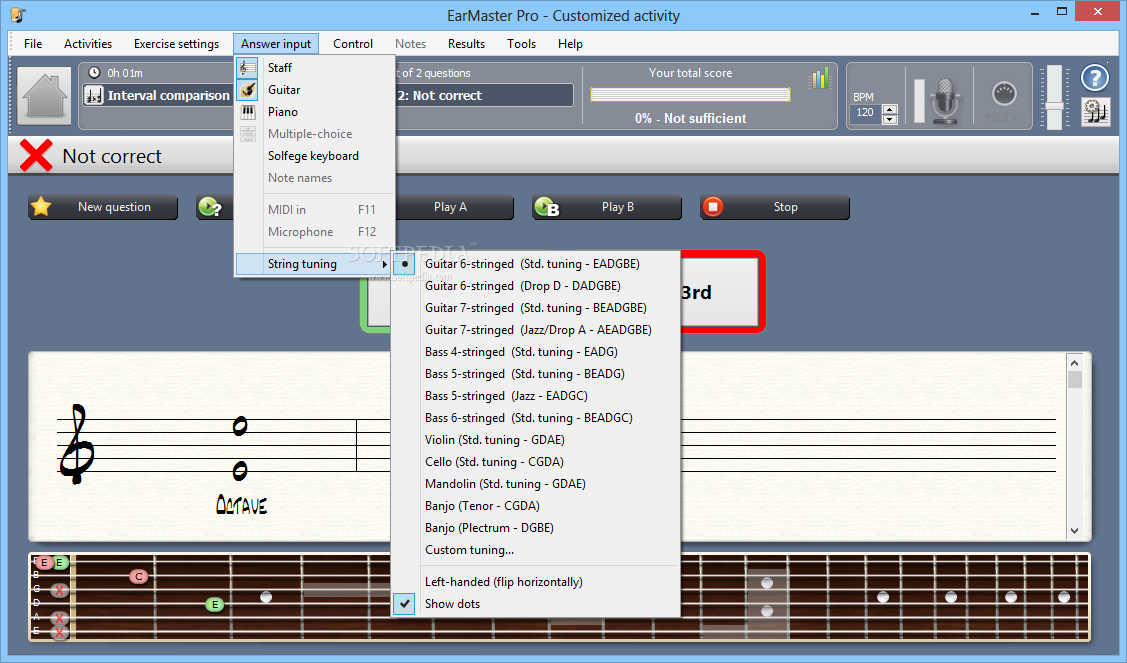The image size is (1127, 663).
Task: Select Guitar 7-stringed Std. tuning BEADGBE
Action: (x=535, y=308)
